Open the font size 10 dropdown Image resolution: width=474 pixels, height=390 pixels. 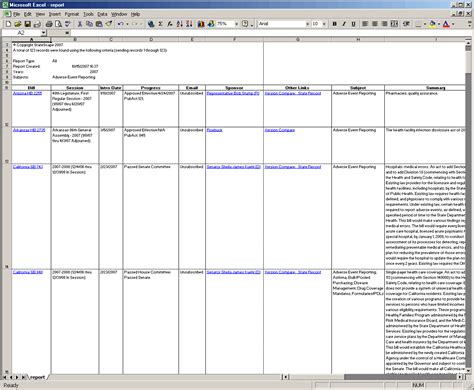point(324,24)
